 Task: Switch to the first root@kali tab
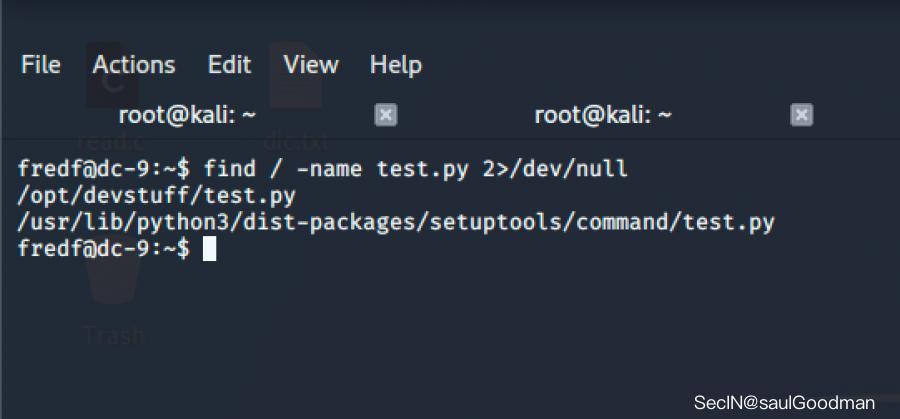[187, 116]
